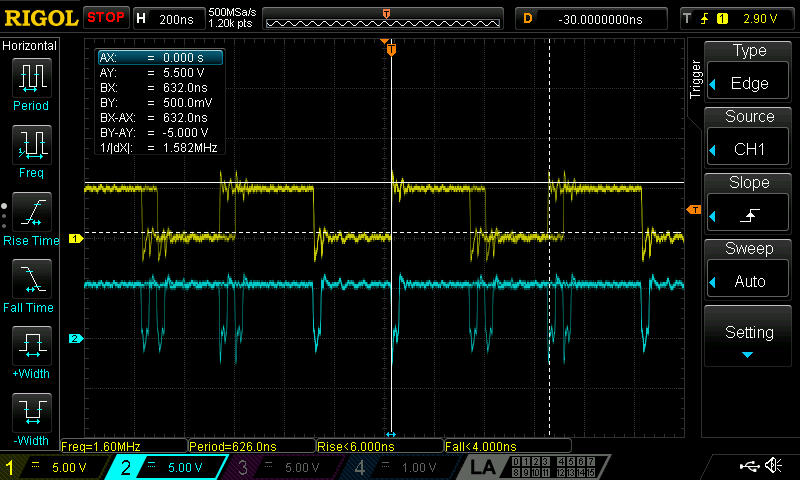Choose the Rise Time measurement icon
The width and height of the screenshot is (800, 480).
pyautogui.click(x=32, y=212)
